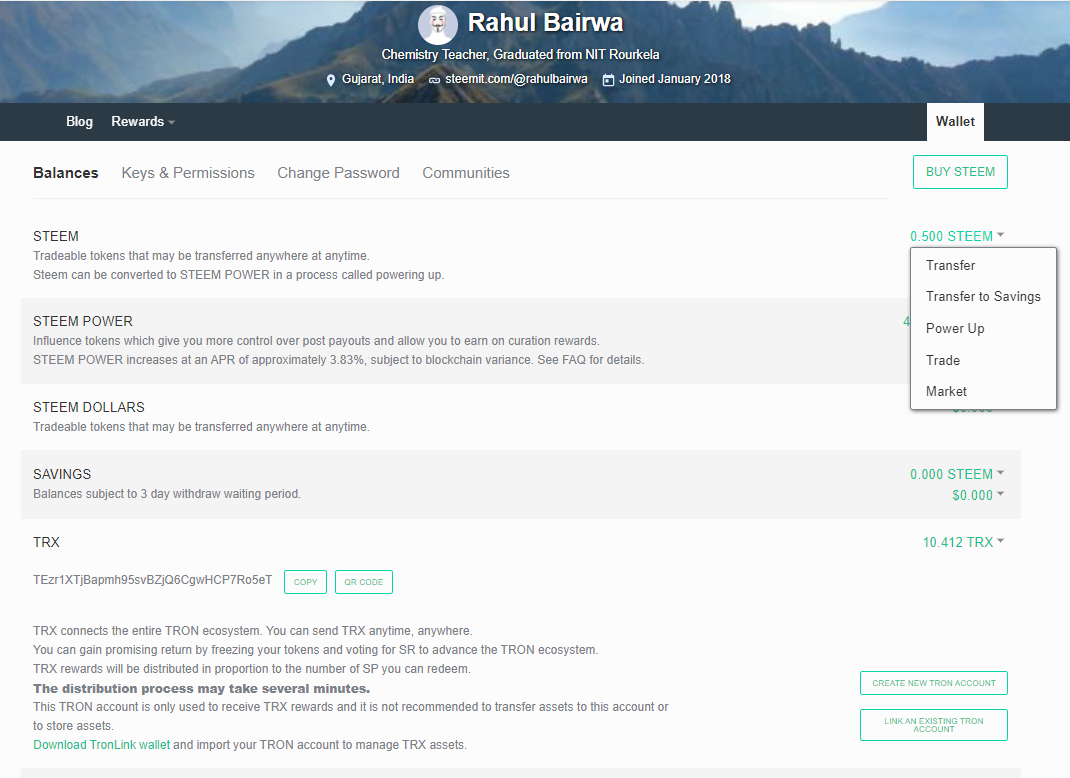This screenshot has width=1070, height=778.
Task: Expand the 10.412 TRX dropdown
Action: [963, 543]
